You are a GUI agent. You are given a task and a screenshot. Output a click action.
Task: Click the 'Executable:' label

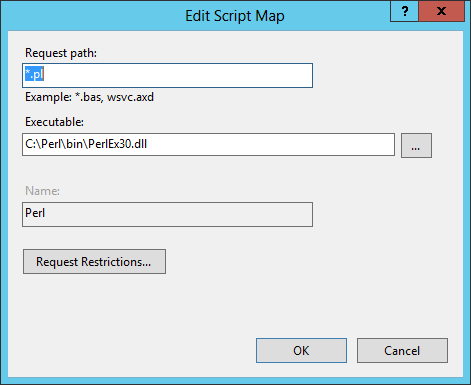coord(54,122)
